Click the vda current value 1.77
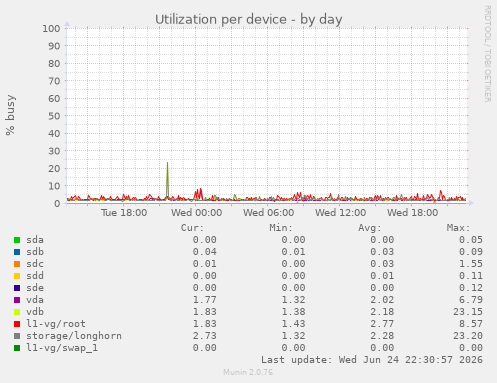 click(x=205, y=300)
